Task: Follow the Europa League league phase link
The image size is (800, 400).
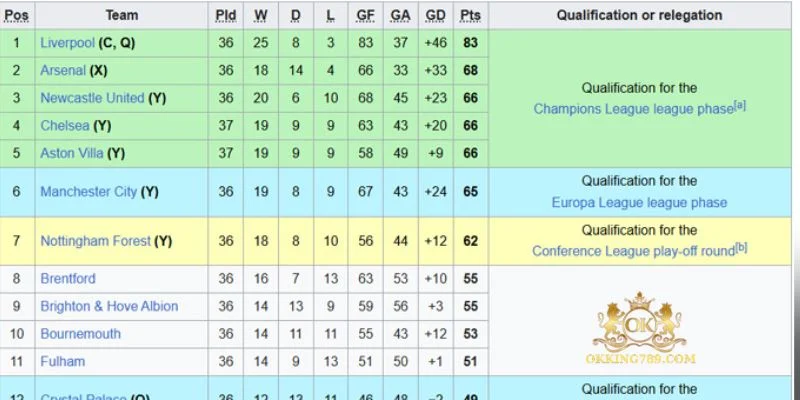Action: click(x=639, y=203)
